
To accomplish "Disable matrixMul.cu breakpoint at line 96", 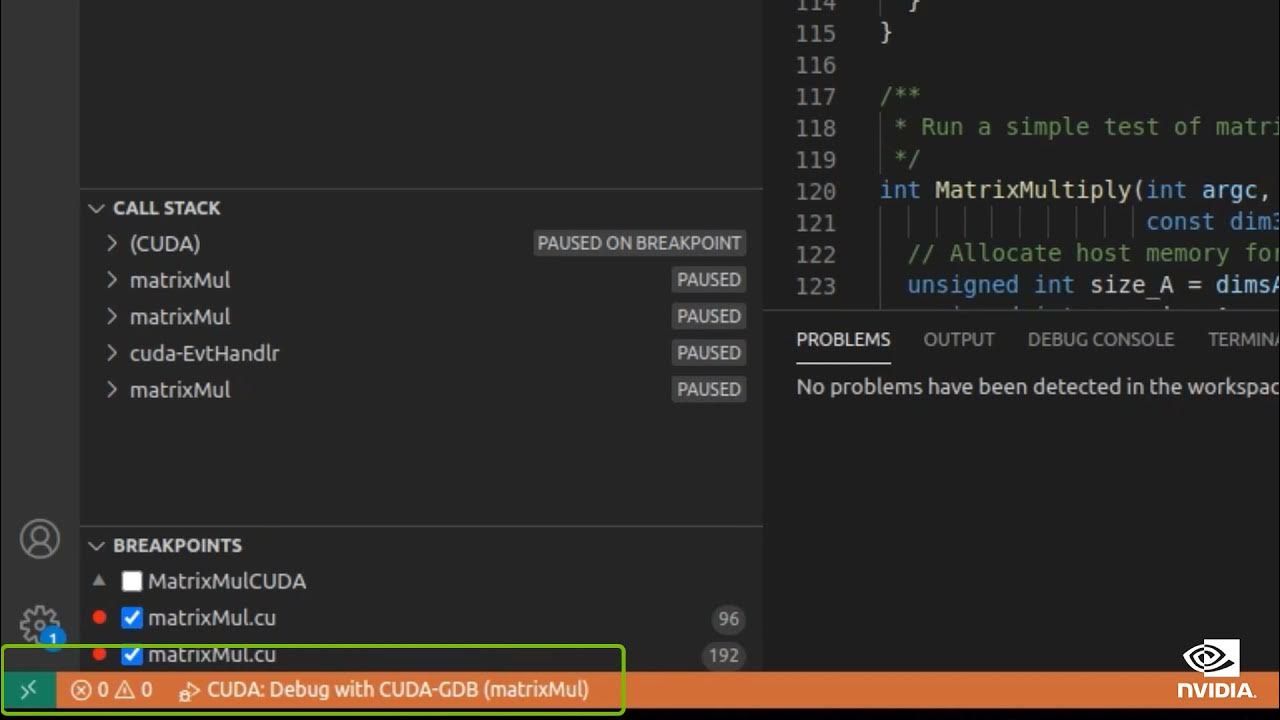I will pyautogui.click(x=132, y=618).
